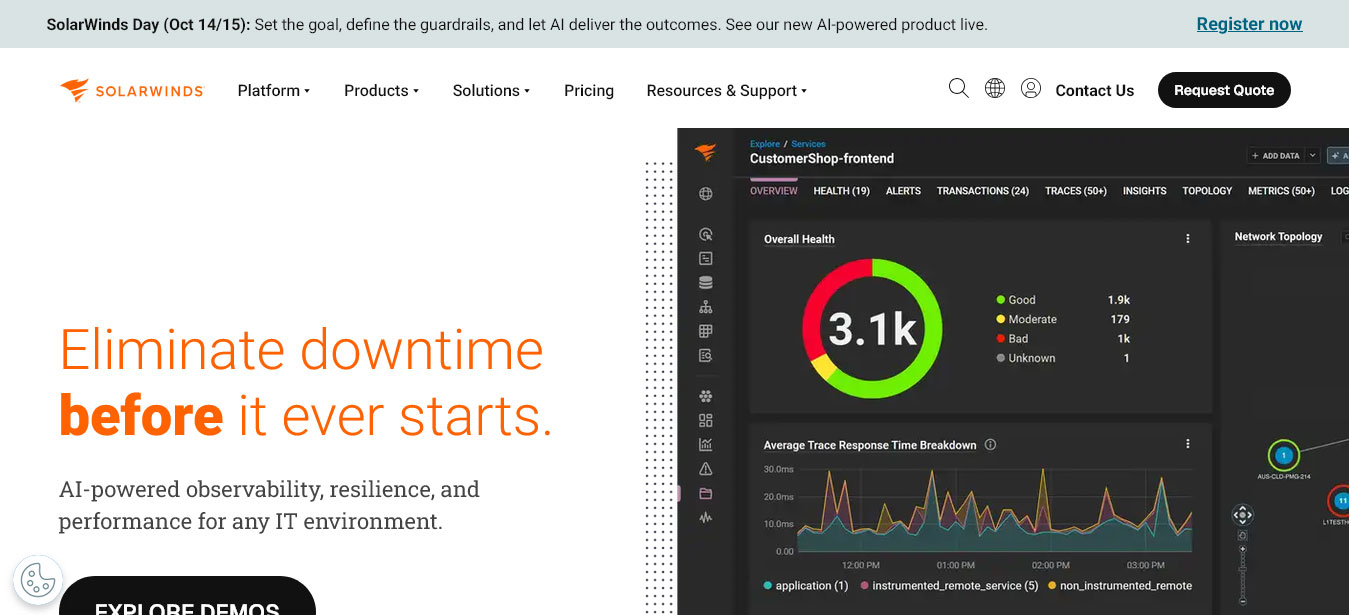
Task: Click the Bad 1k legend row
Action: click(x=1063, y=339)
